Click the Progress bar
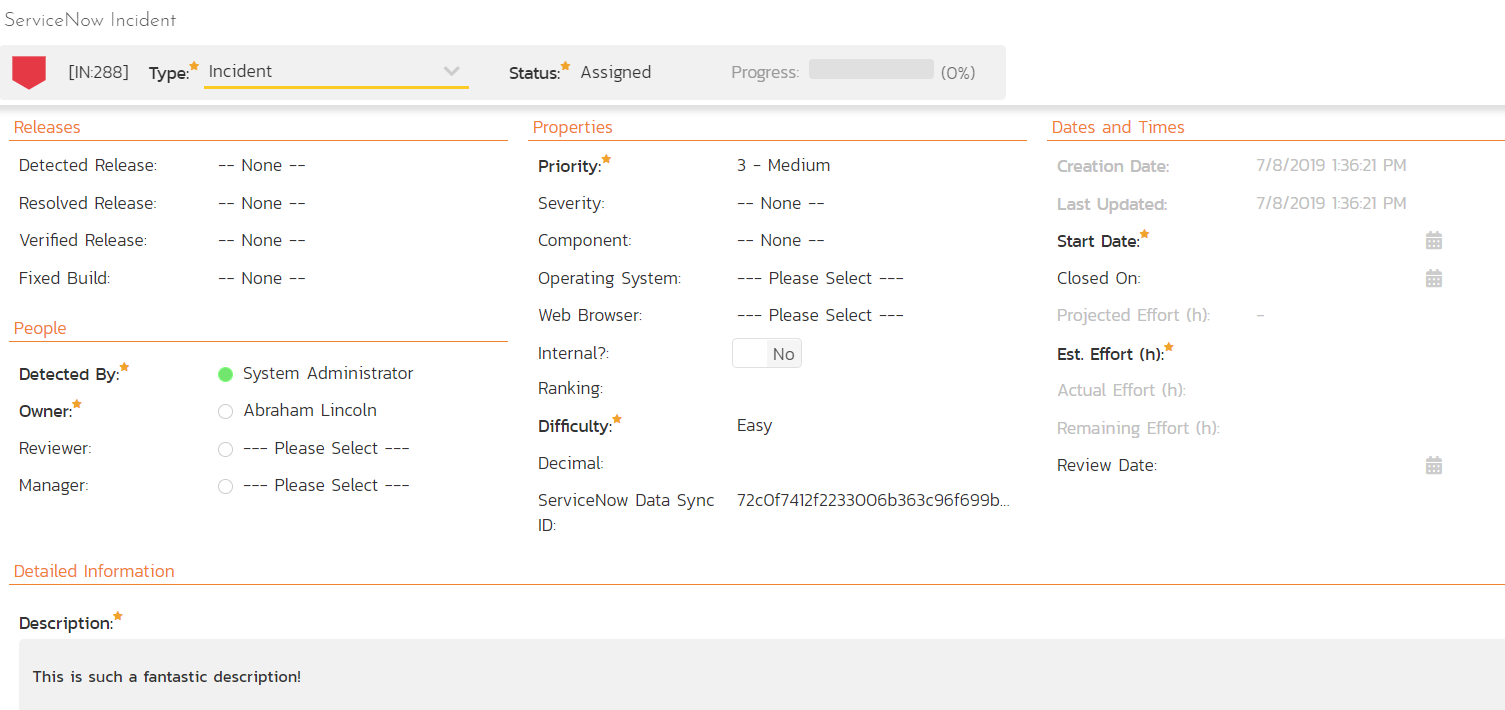 coord(870,70)
